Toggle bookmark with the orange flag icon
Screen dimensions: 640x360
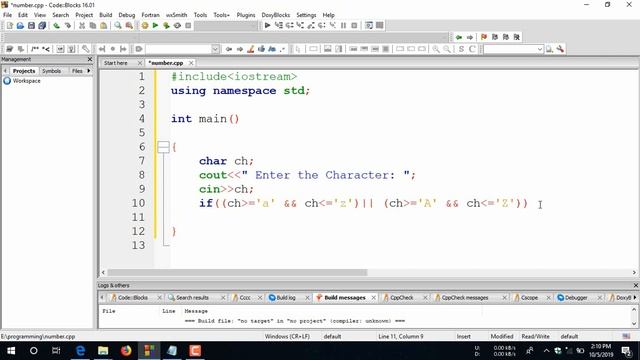pos(484,37)
